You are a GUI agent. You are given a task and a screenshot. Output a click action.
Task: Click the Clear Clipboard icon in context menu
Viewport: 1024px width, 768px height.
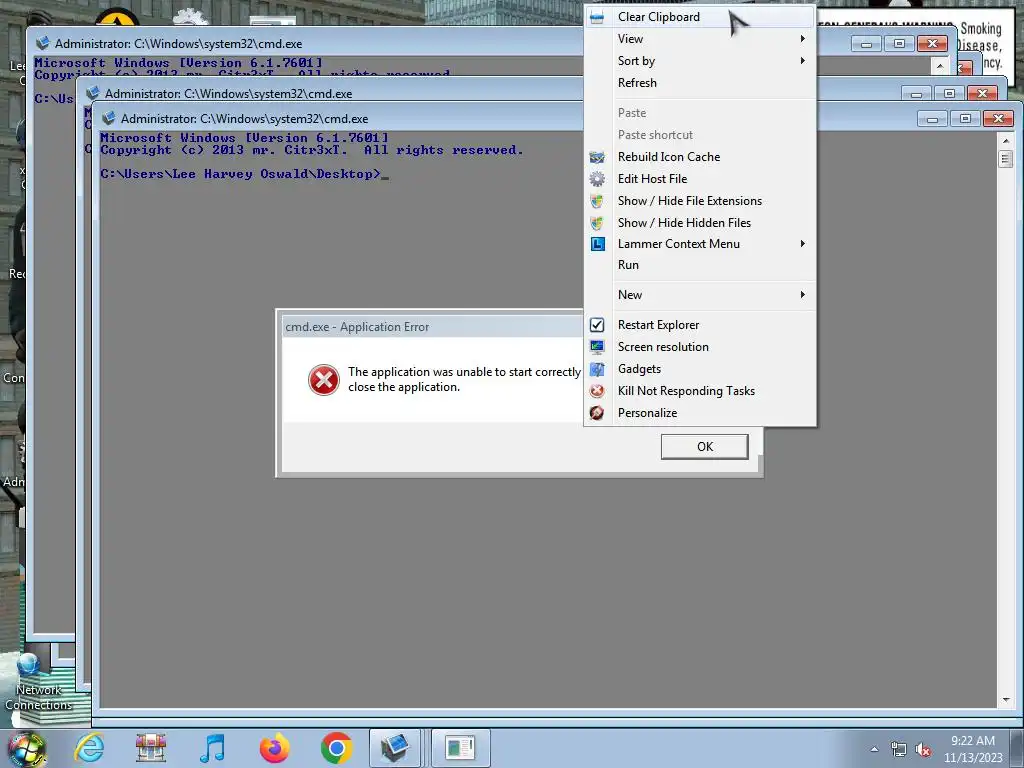pos(597,18)
